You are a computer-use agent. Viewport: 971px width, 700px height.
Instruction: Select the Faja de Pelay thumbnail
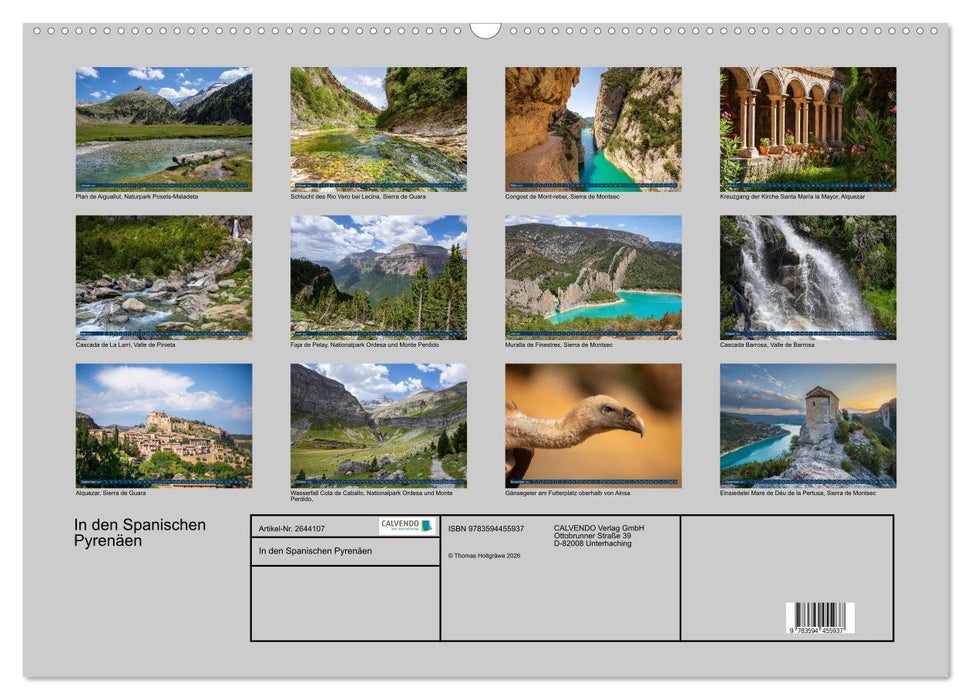tap(378, 277)
